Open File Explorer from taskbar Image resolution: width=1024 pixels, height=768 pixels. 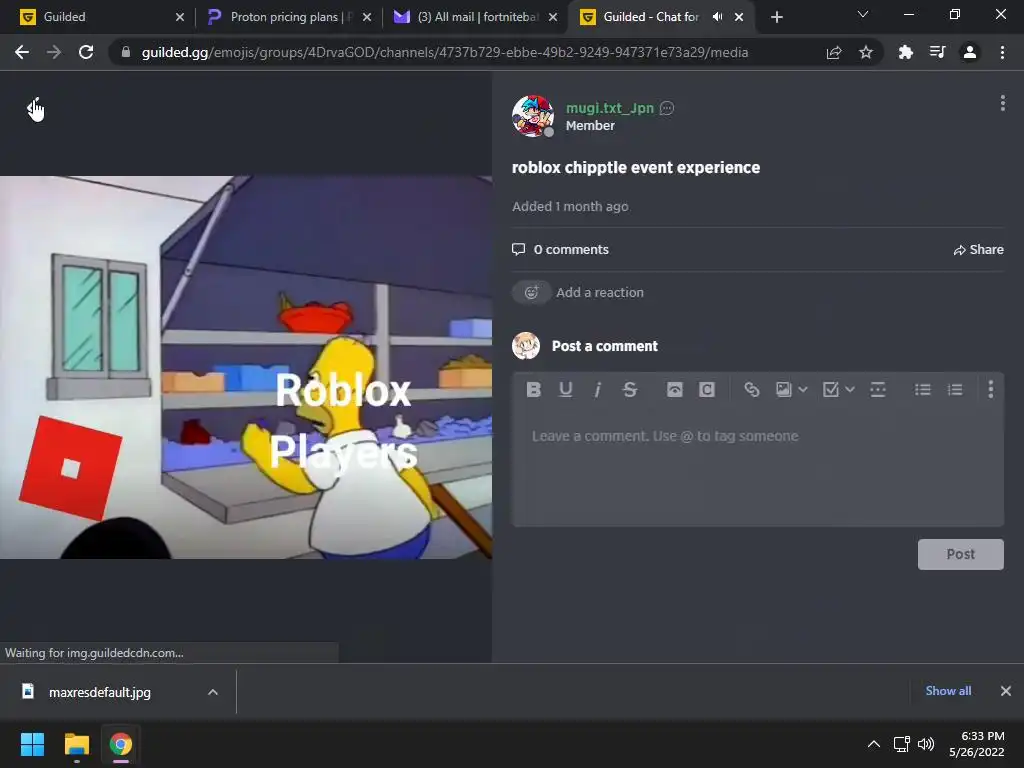76,744
